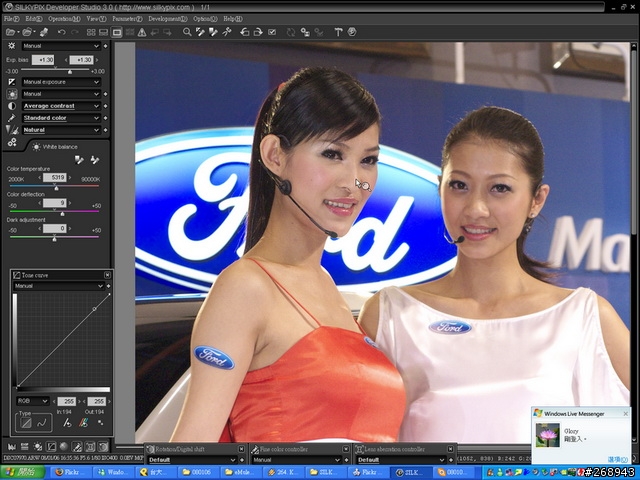Open the round help/about toolbar icon
This screenshot has width=640, height=480.
[x=352, y=32]
